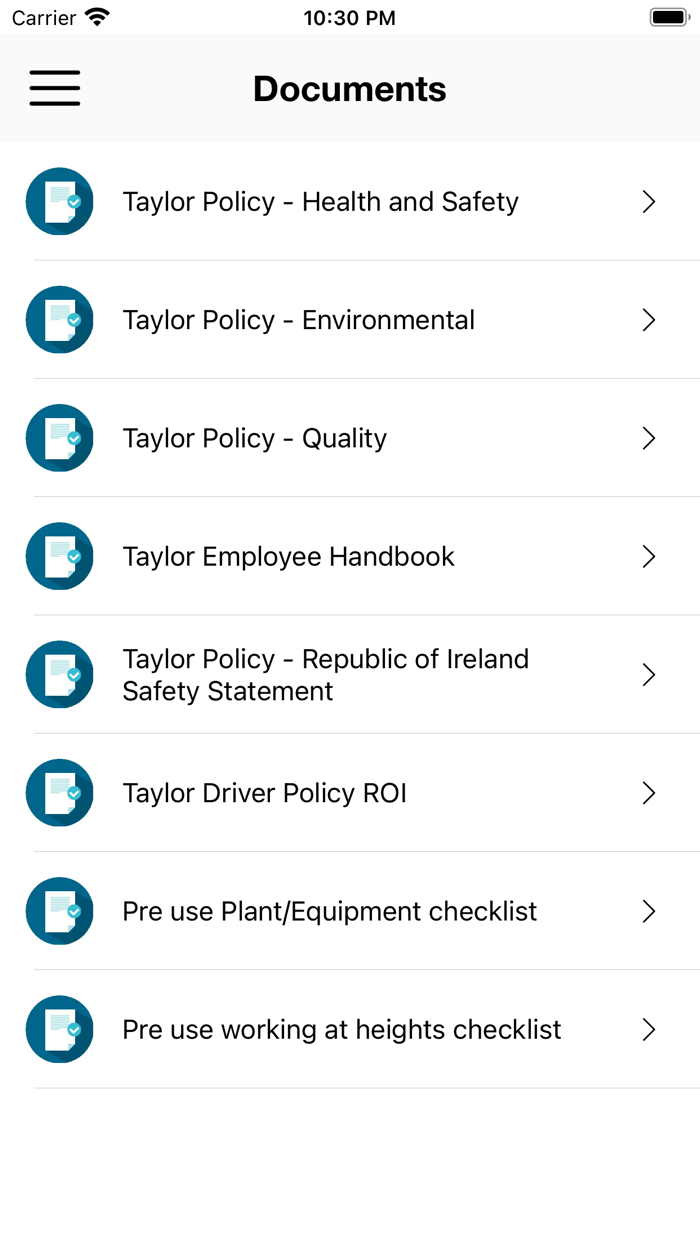700x1244 pixels.
Task: Expand the Health and Safety policy chevron
Action: pos(649,201)
